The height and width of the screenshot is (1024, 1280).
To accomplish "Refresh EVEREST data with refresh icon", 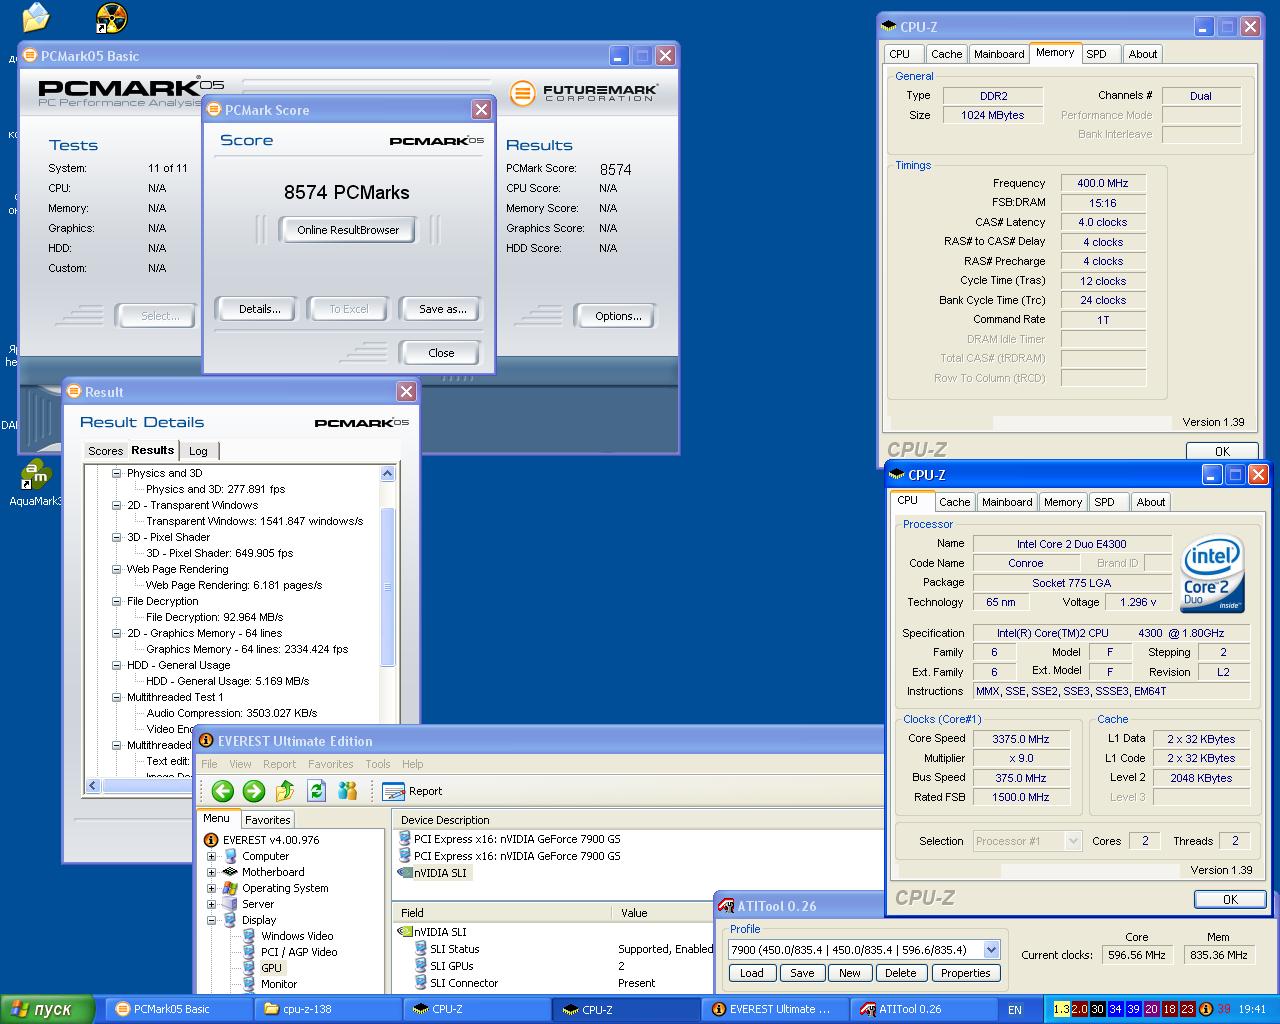I will point(316,791).
